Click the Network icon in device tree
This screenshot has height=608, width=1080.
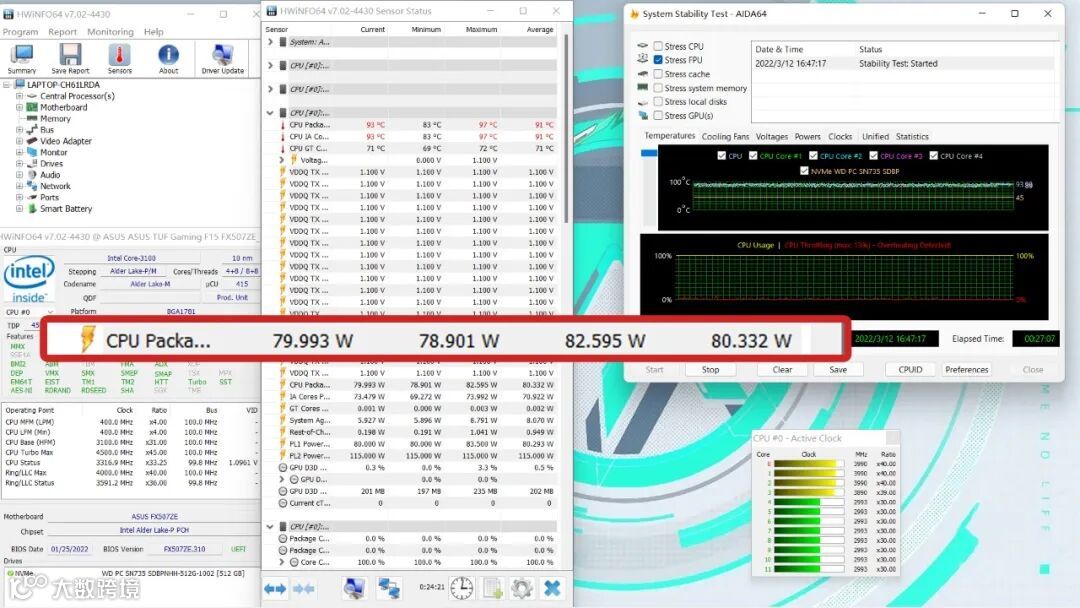(x=32, y=186)
